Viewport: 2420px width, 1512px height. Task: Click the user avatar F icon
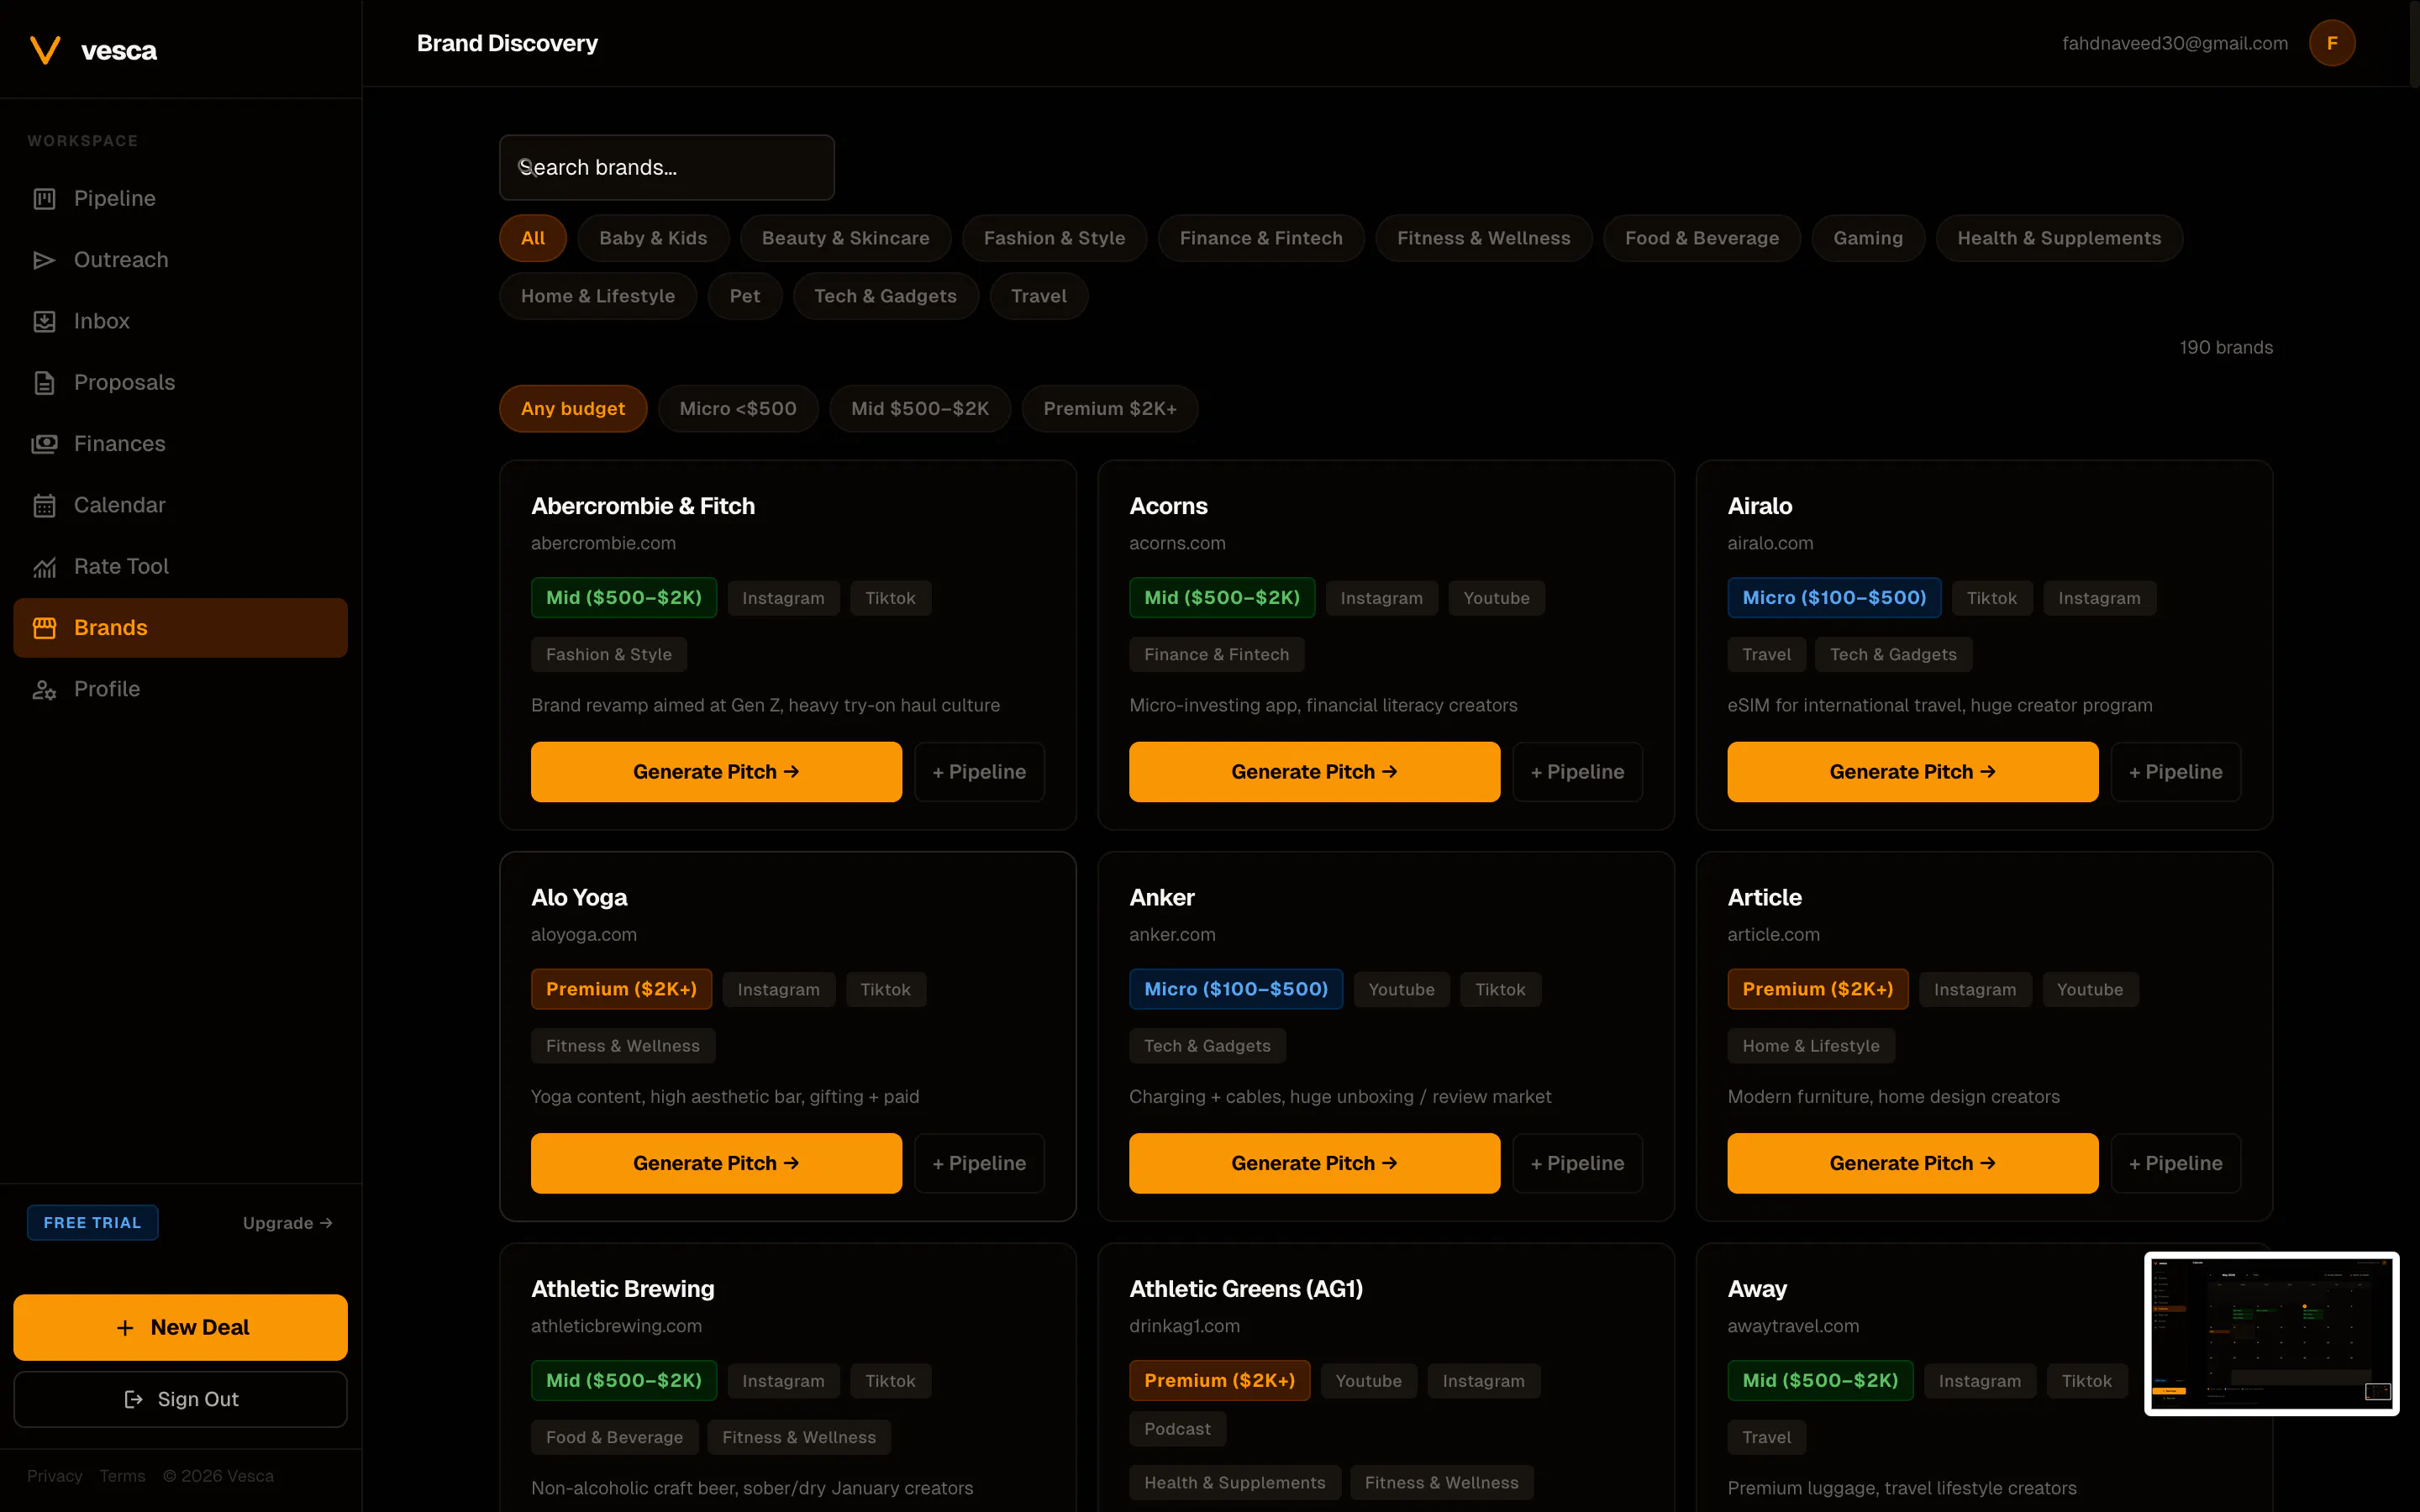pyautogui.click(x=2332, y=43)
